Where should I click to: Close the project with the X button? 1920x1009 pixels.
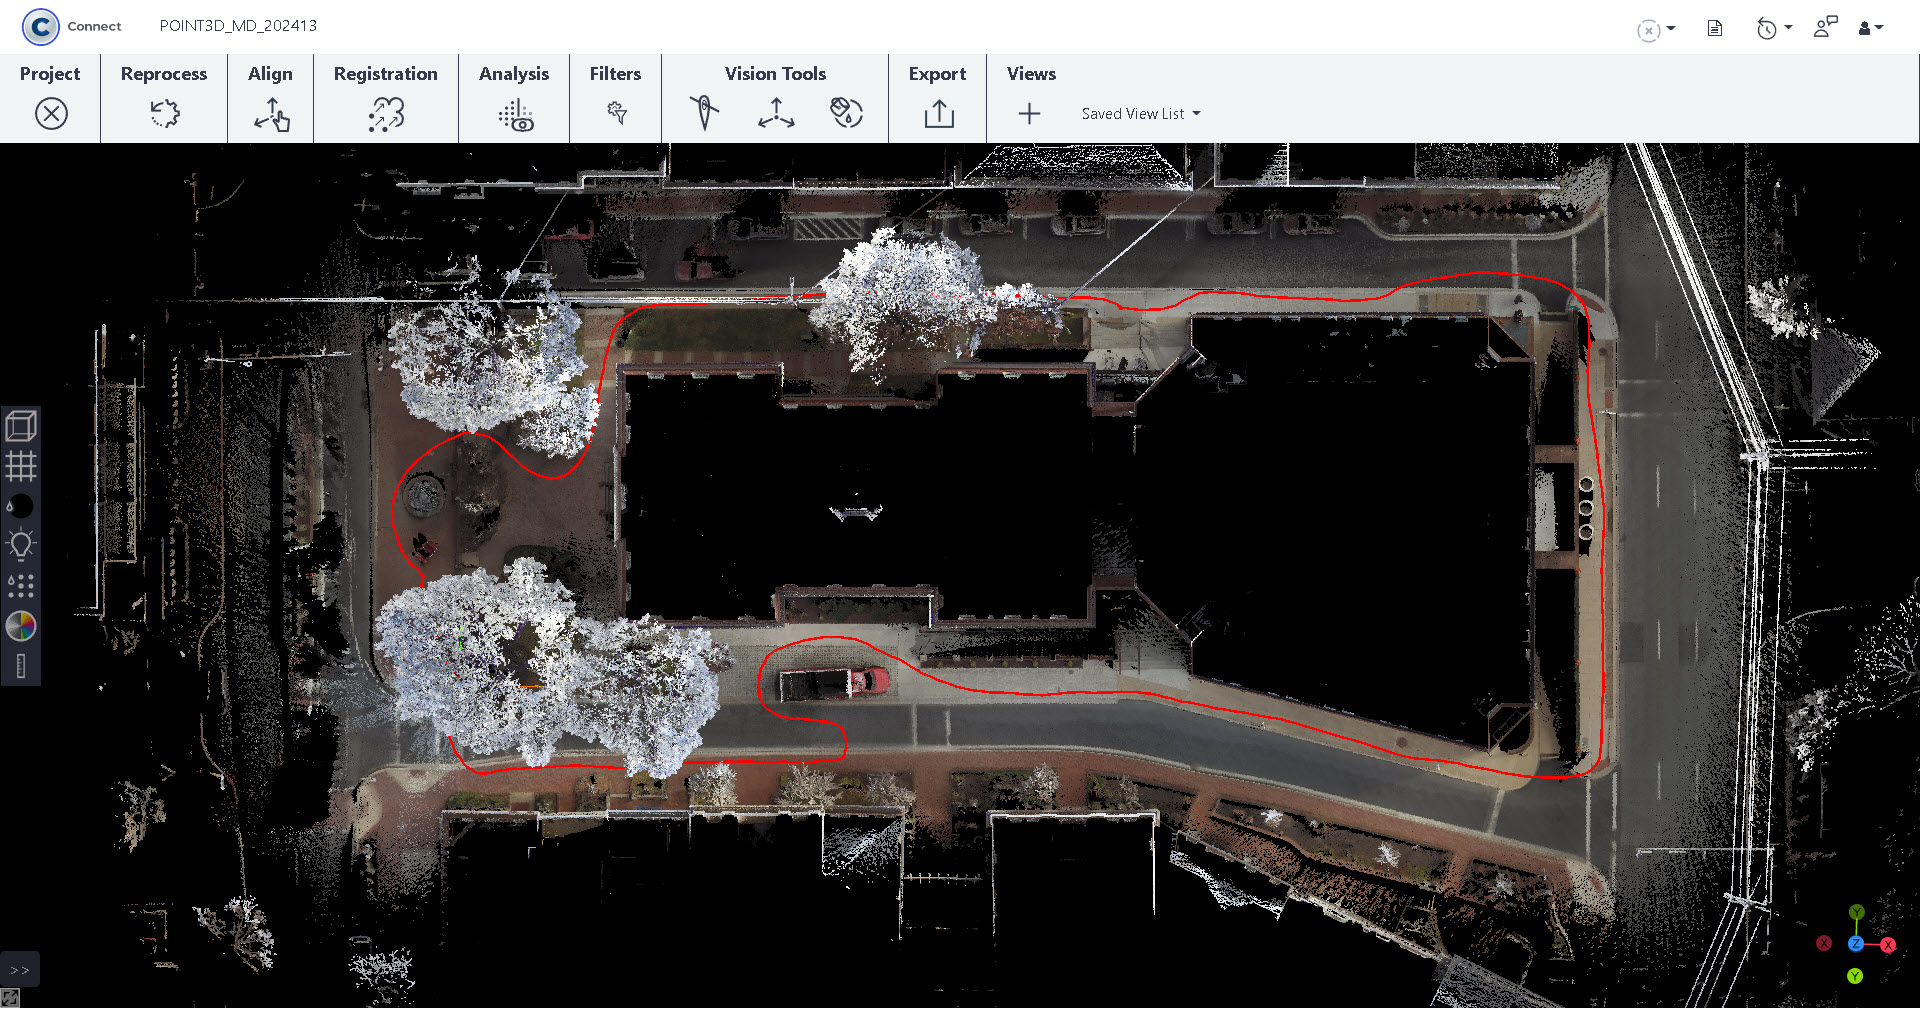(51, 113)
